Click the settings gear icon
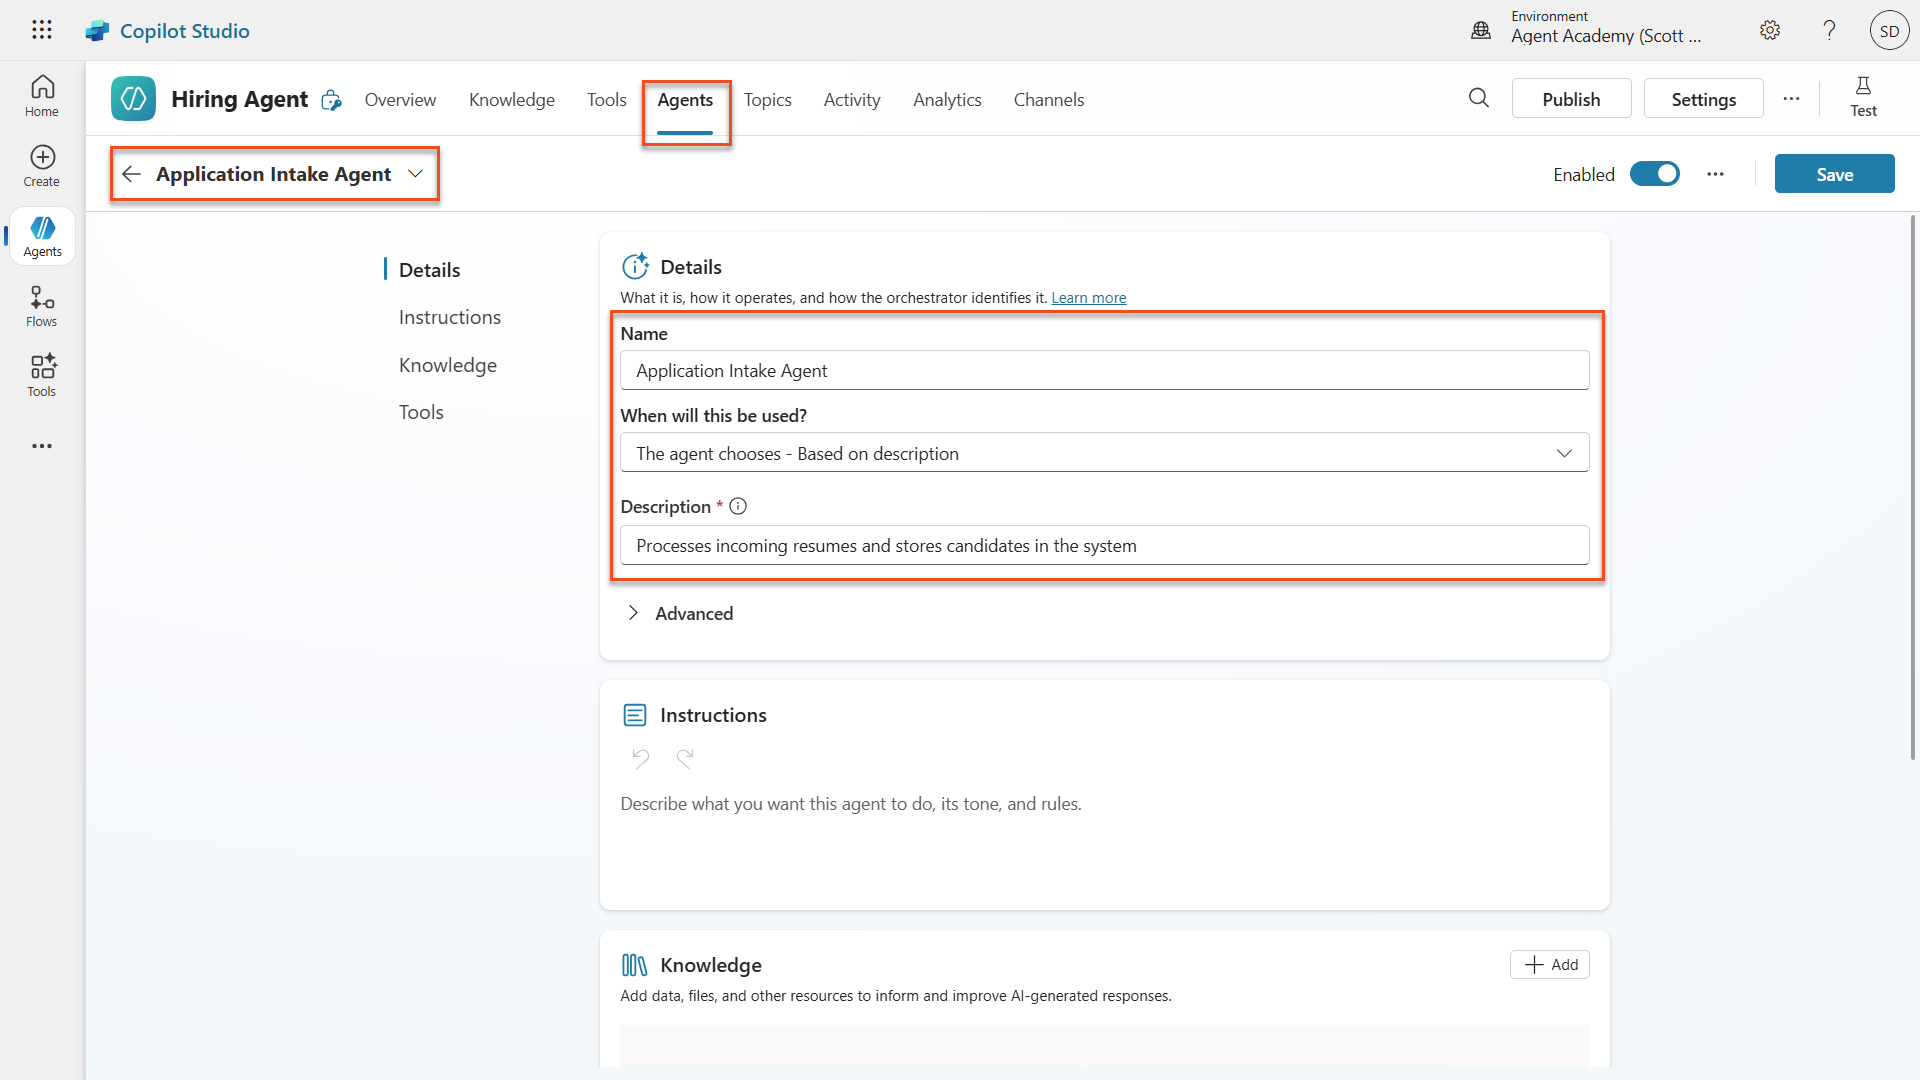 pos(1770,30)
